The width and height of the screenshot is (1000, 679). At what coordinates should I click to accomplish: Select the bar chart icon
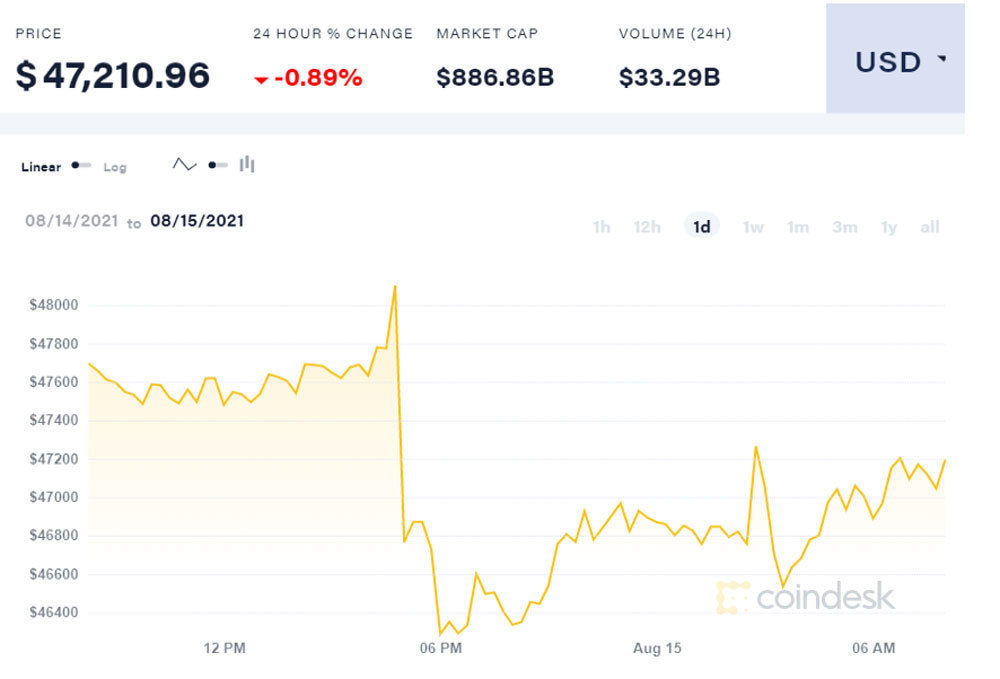[x=246, y=163]
